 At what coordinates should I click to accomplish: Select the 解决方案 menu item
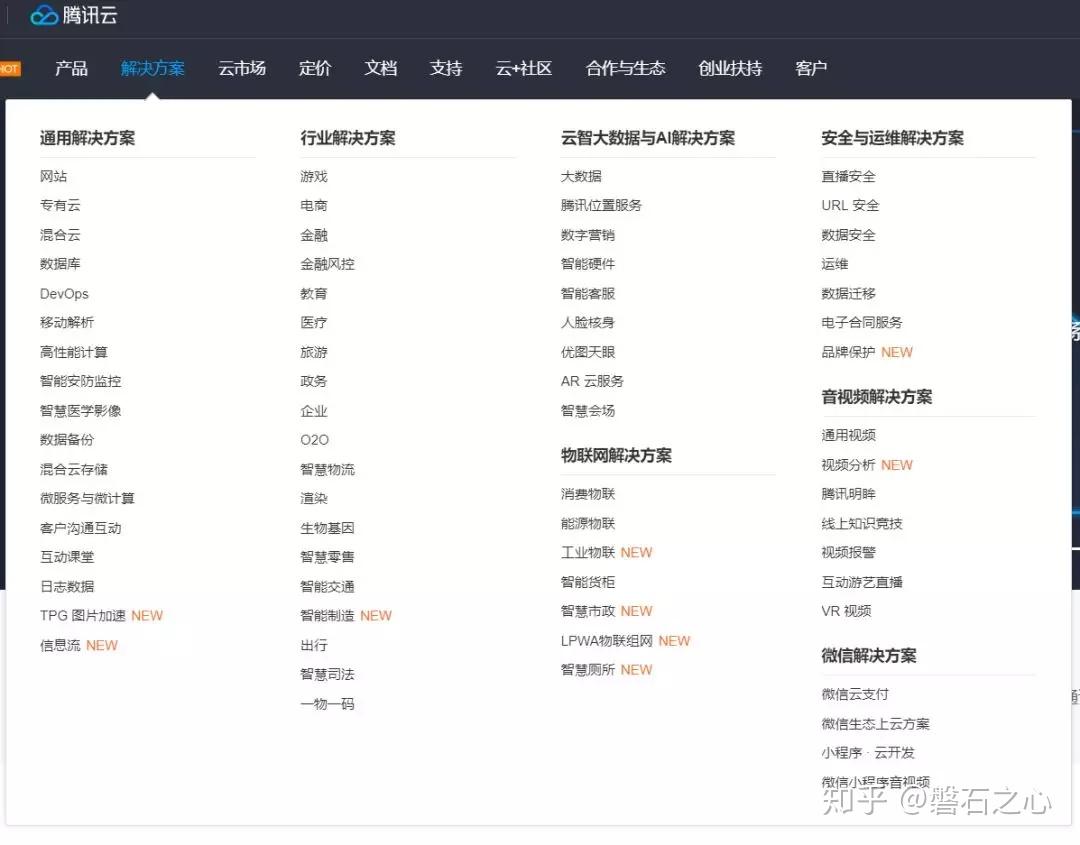tap(152, 68)
